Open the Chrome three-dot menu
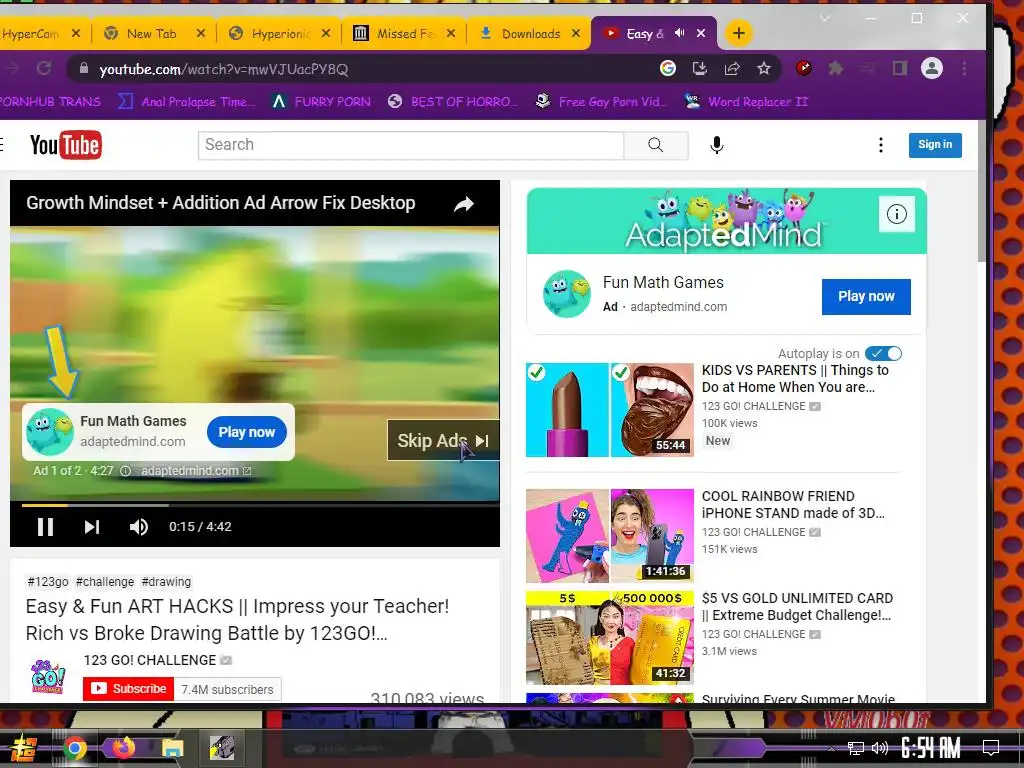This screenshot has height=768, width=1024. (964, 68)
